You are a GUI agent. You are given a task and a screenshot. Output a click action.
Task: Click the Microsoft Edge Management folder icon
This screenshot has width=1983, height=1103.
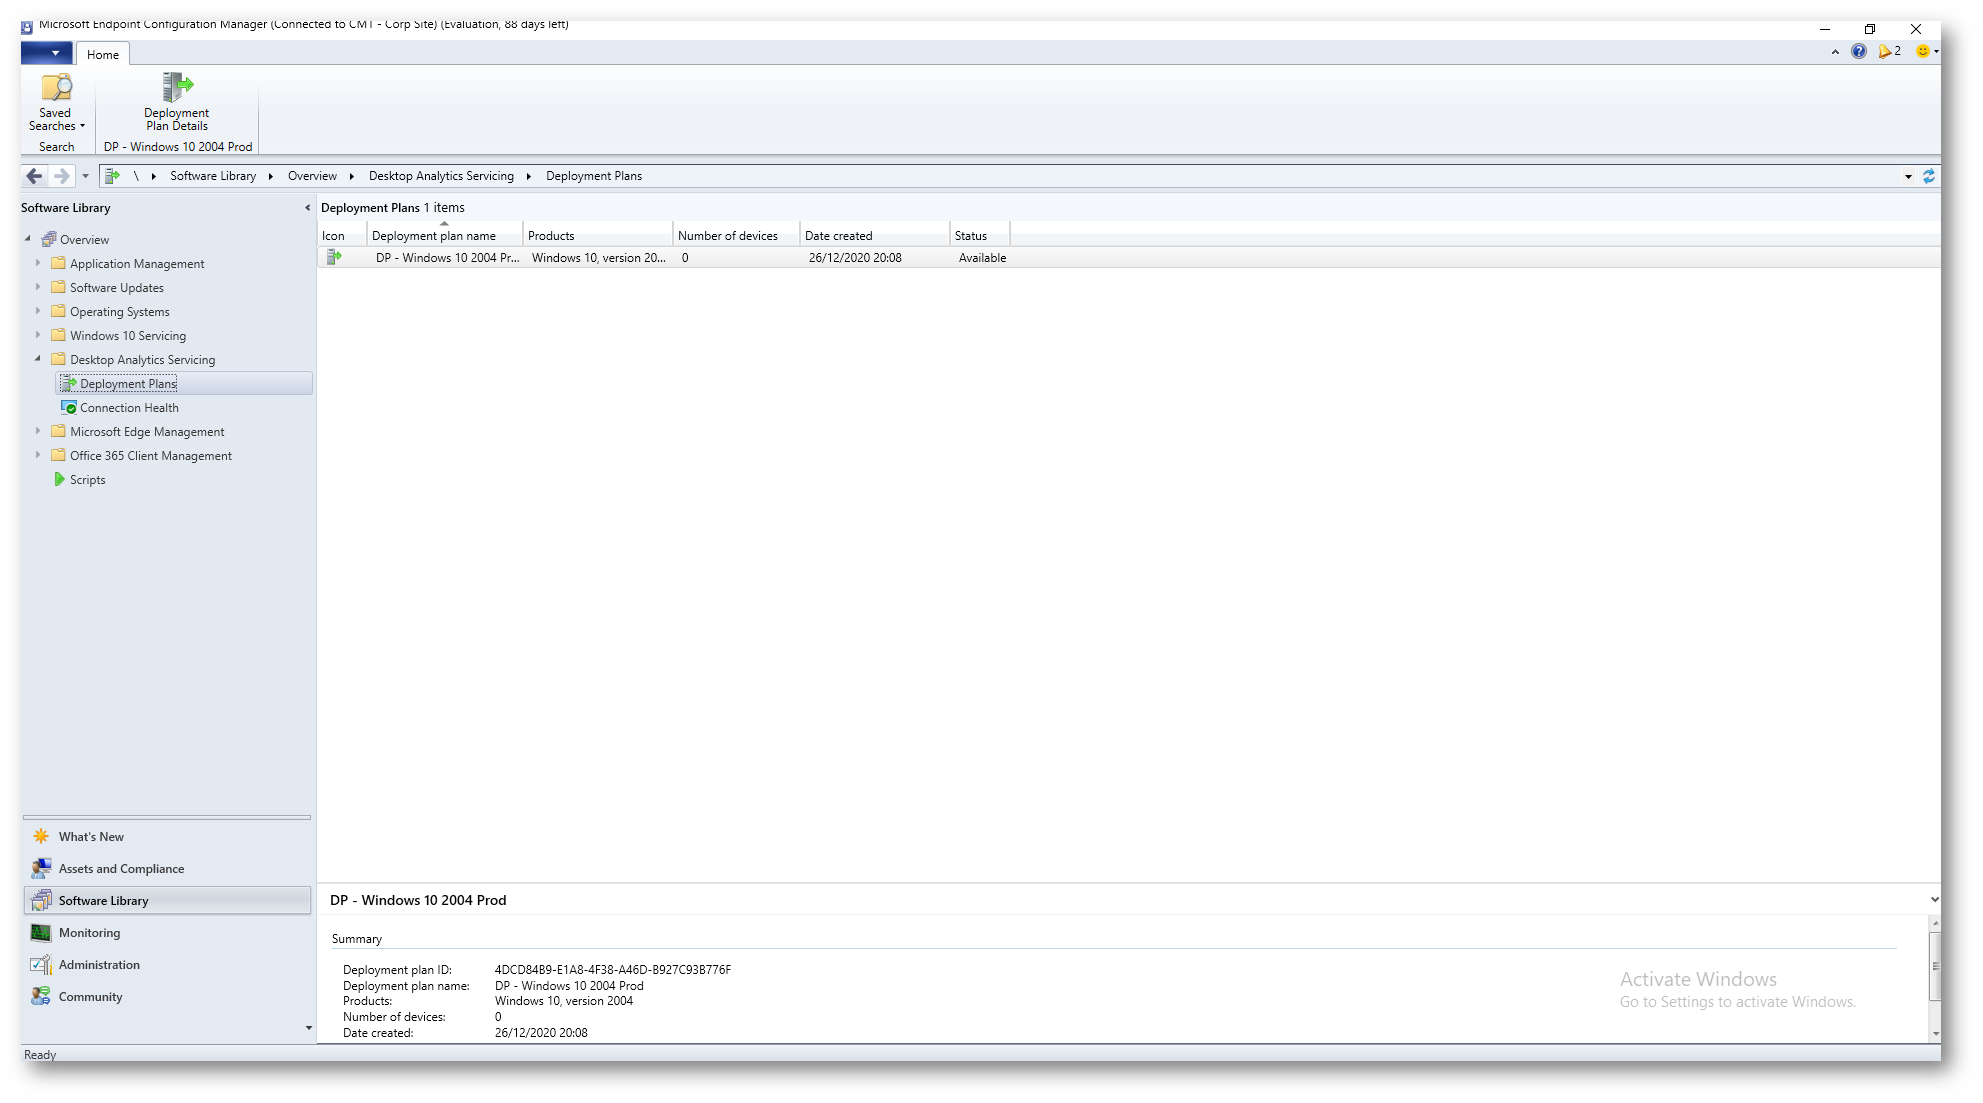click(x=58, y=432)
